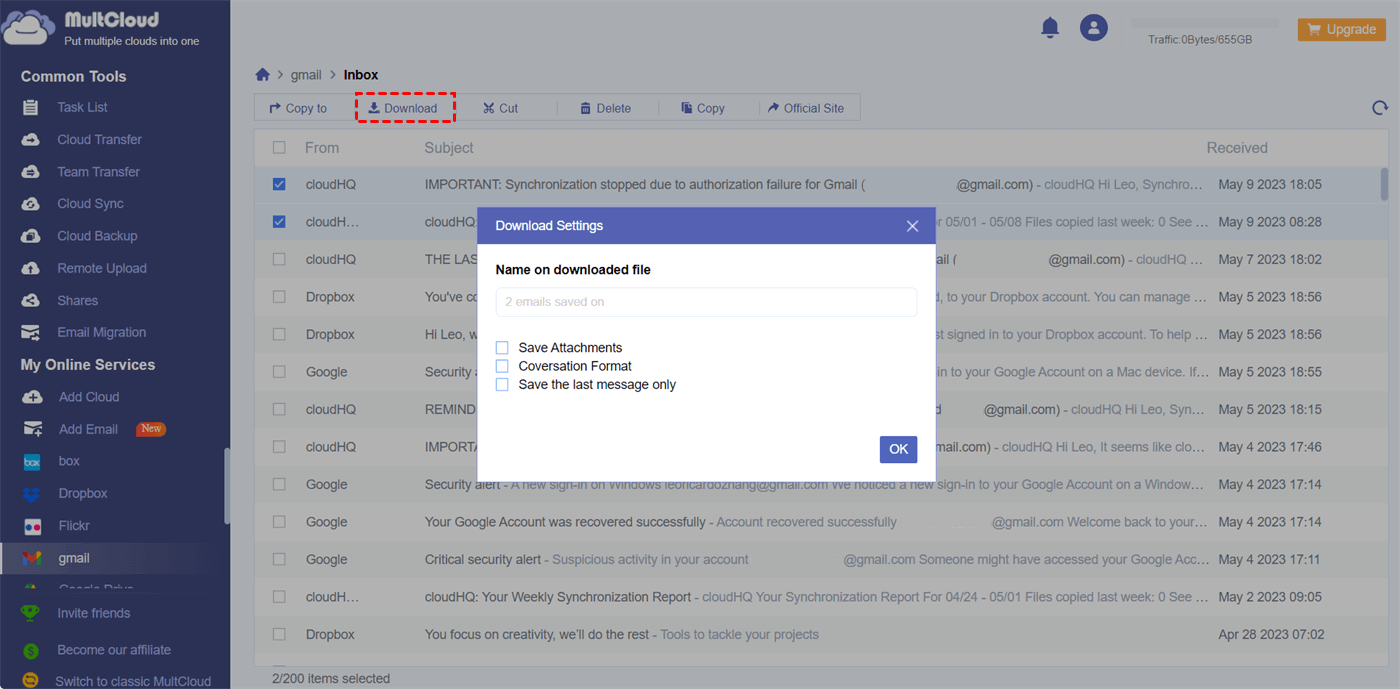Click the Received column header
1400x689 pixels.
point(1237,148)
